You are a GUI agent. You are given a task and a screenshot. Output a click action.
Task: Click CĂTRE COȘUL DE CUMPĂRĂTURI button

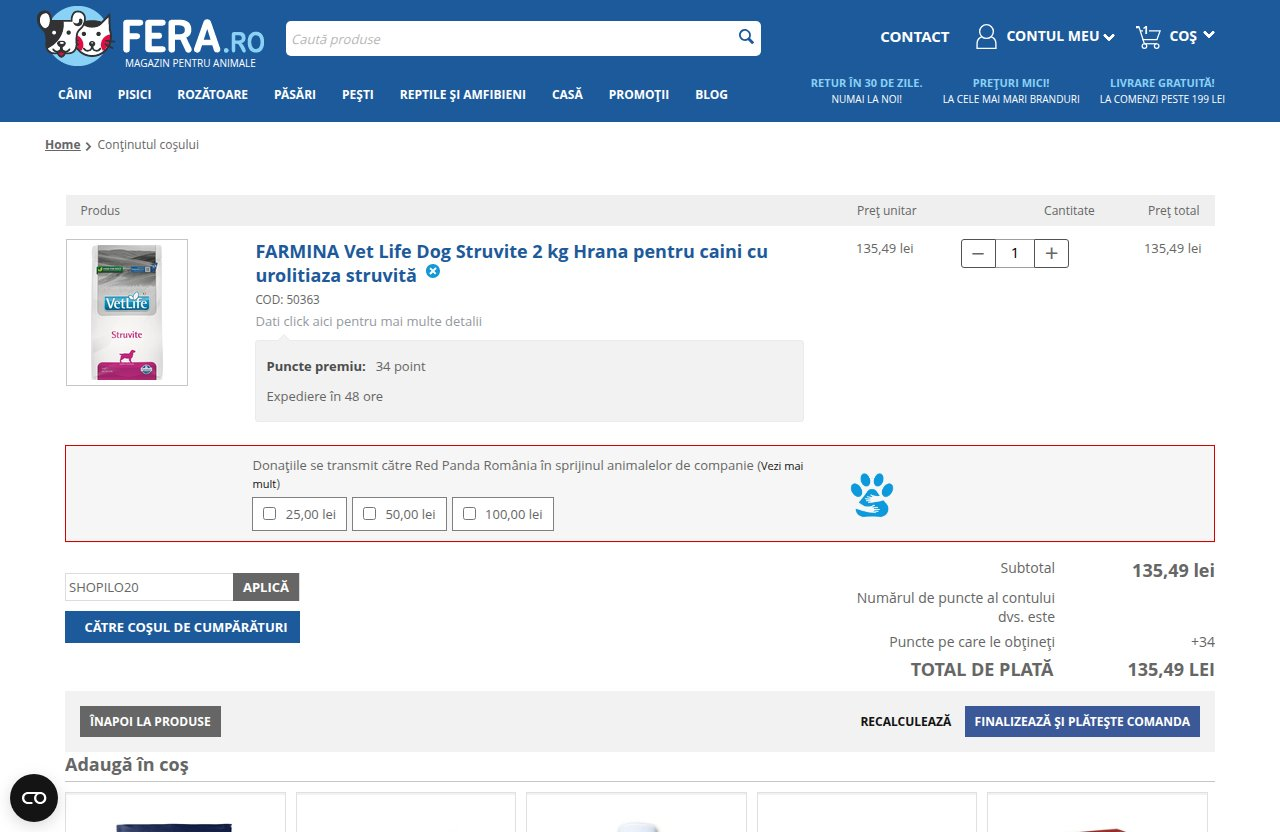[x=182, y=627]
